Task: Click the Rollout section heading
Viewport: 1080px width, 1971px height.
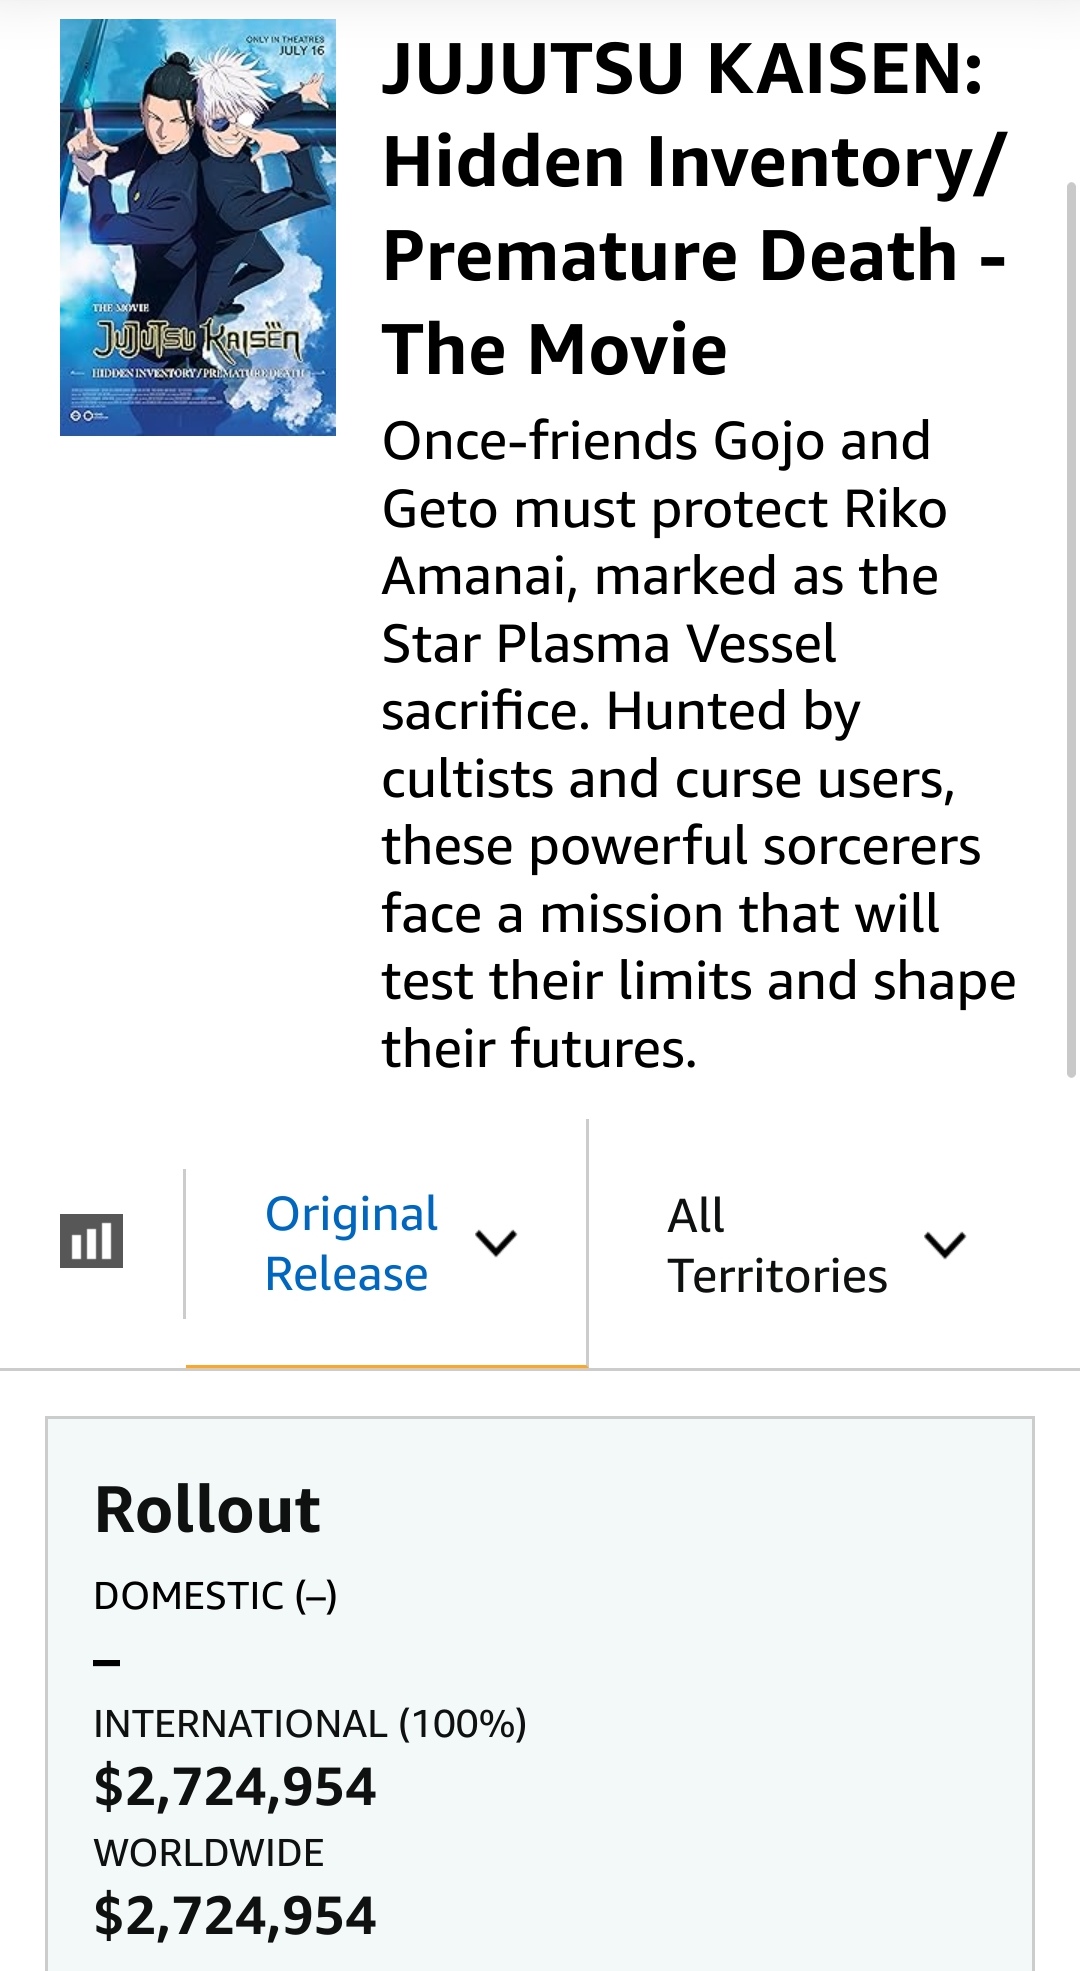Action: click(x=207, y=1509)
